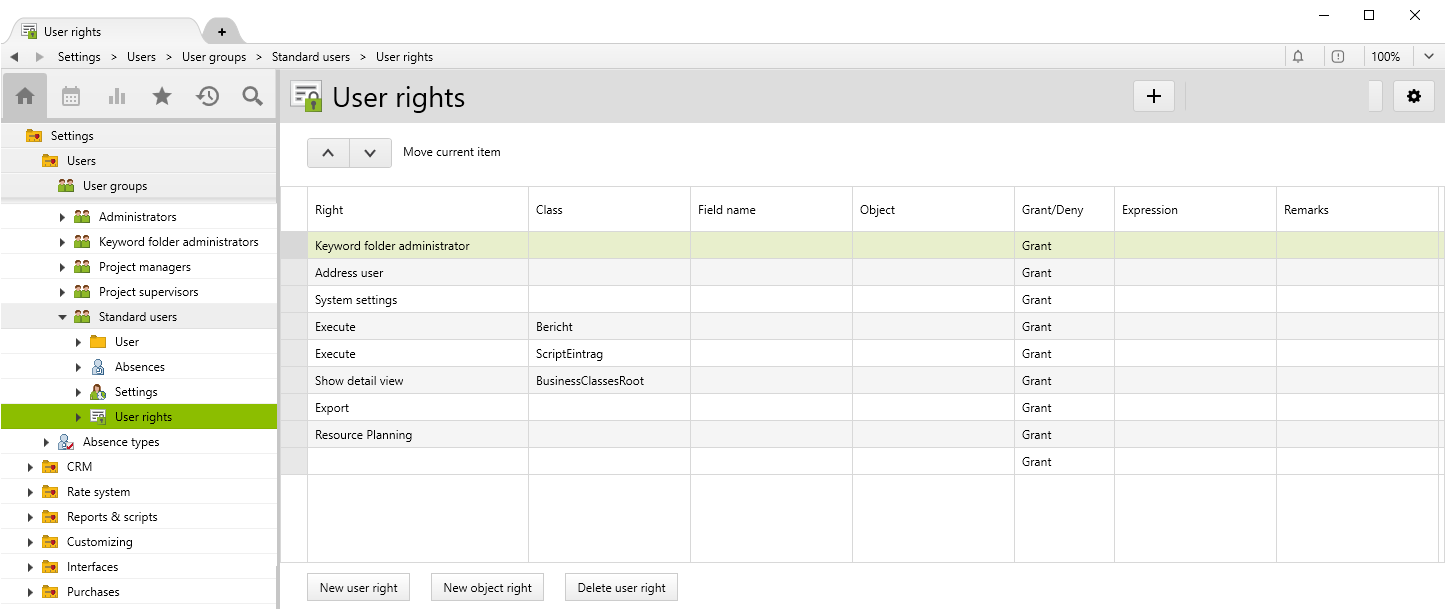Open the history clock icon
1446x610 pixels.
[x=208, y=96]
